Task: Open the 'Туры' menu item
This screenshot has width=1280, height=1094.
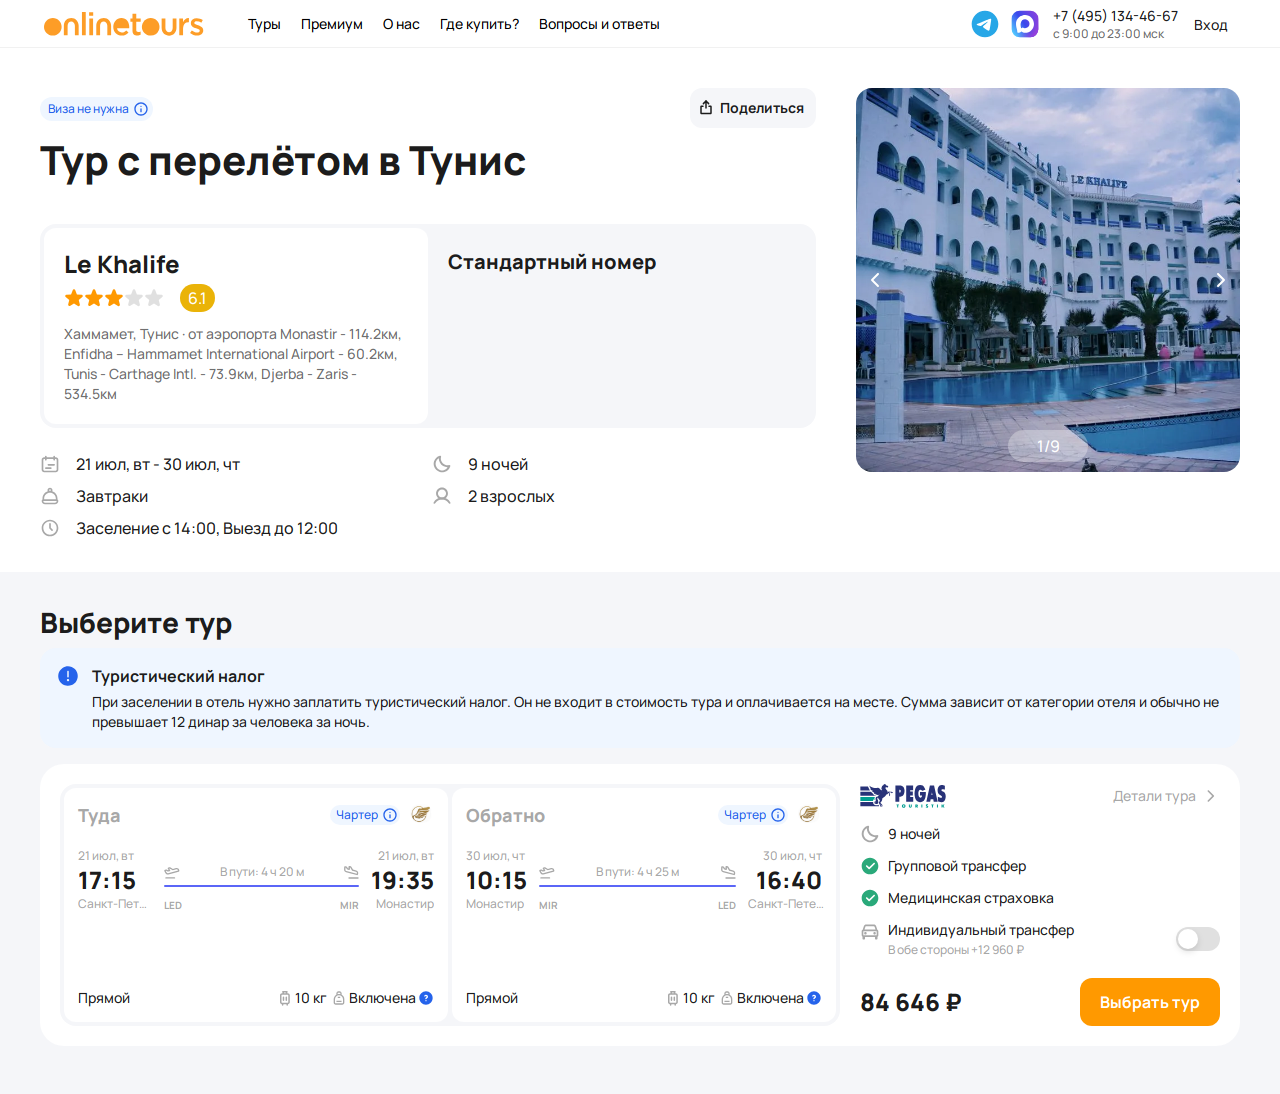Action: [x=264, y=24]
